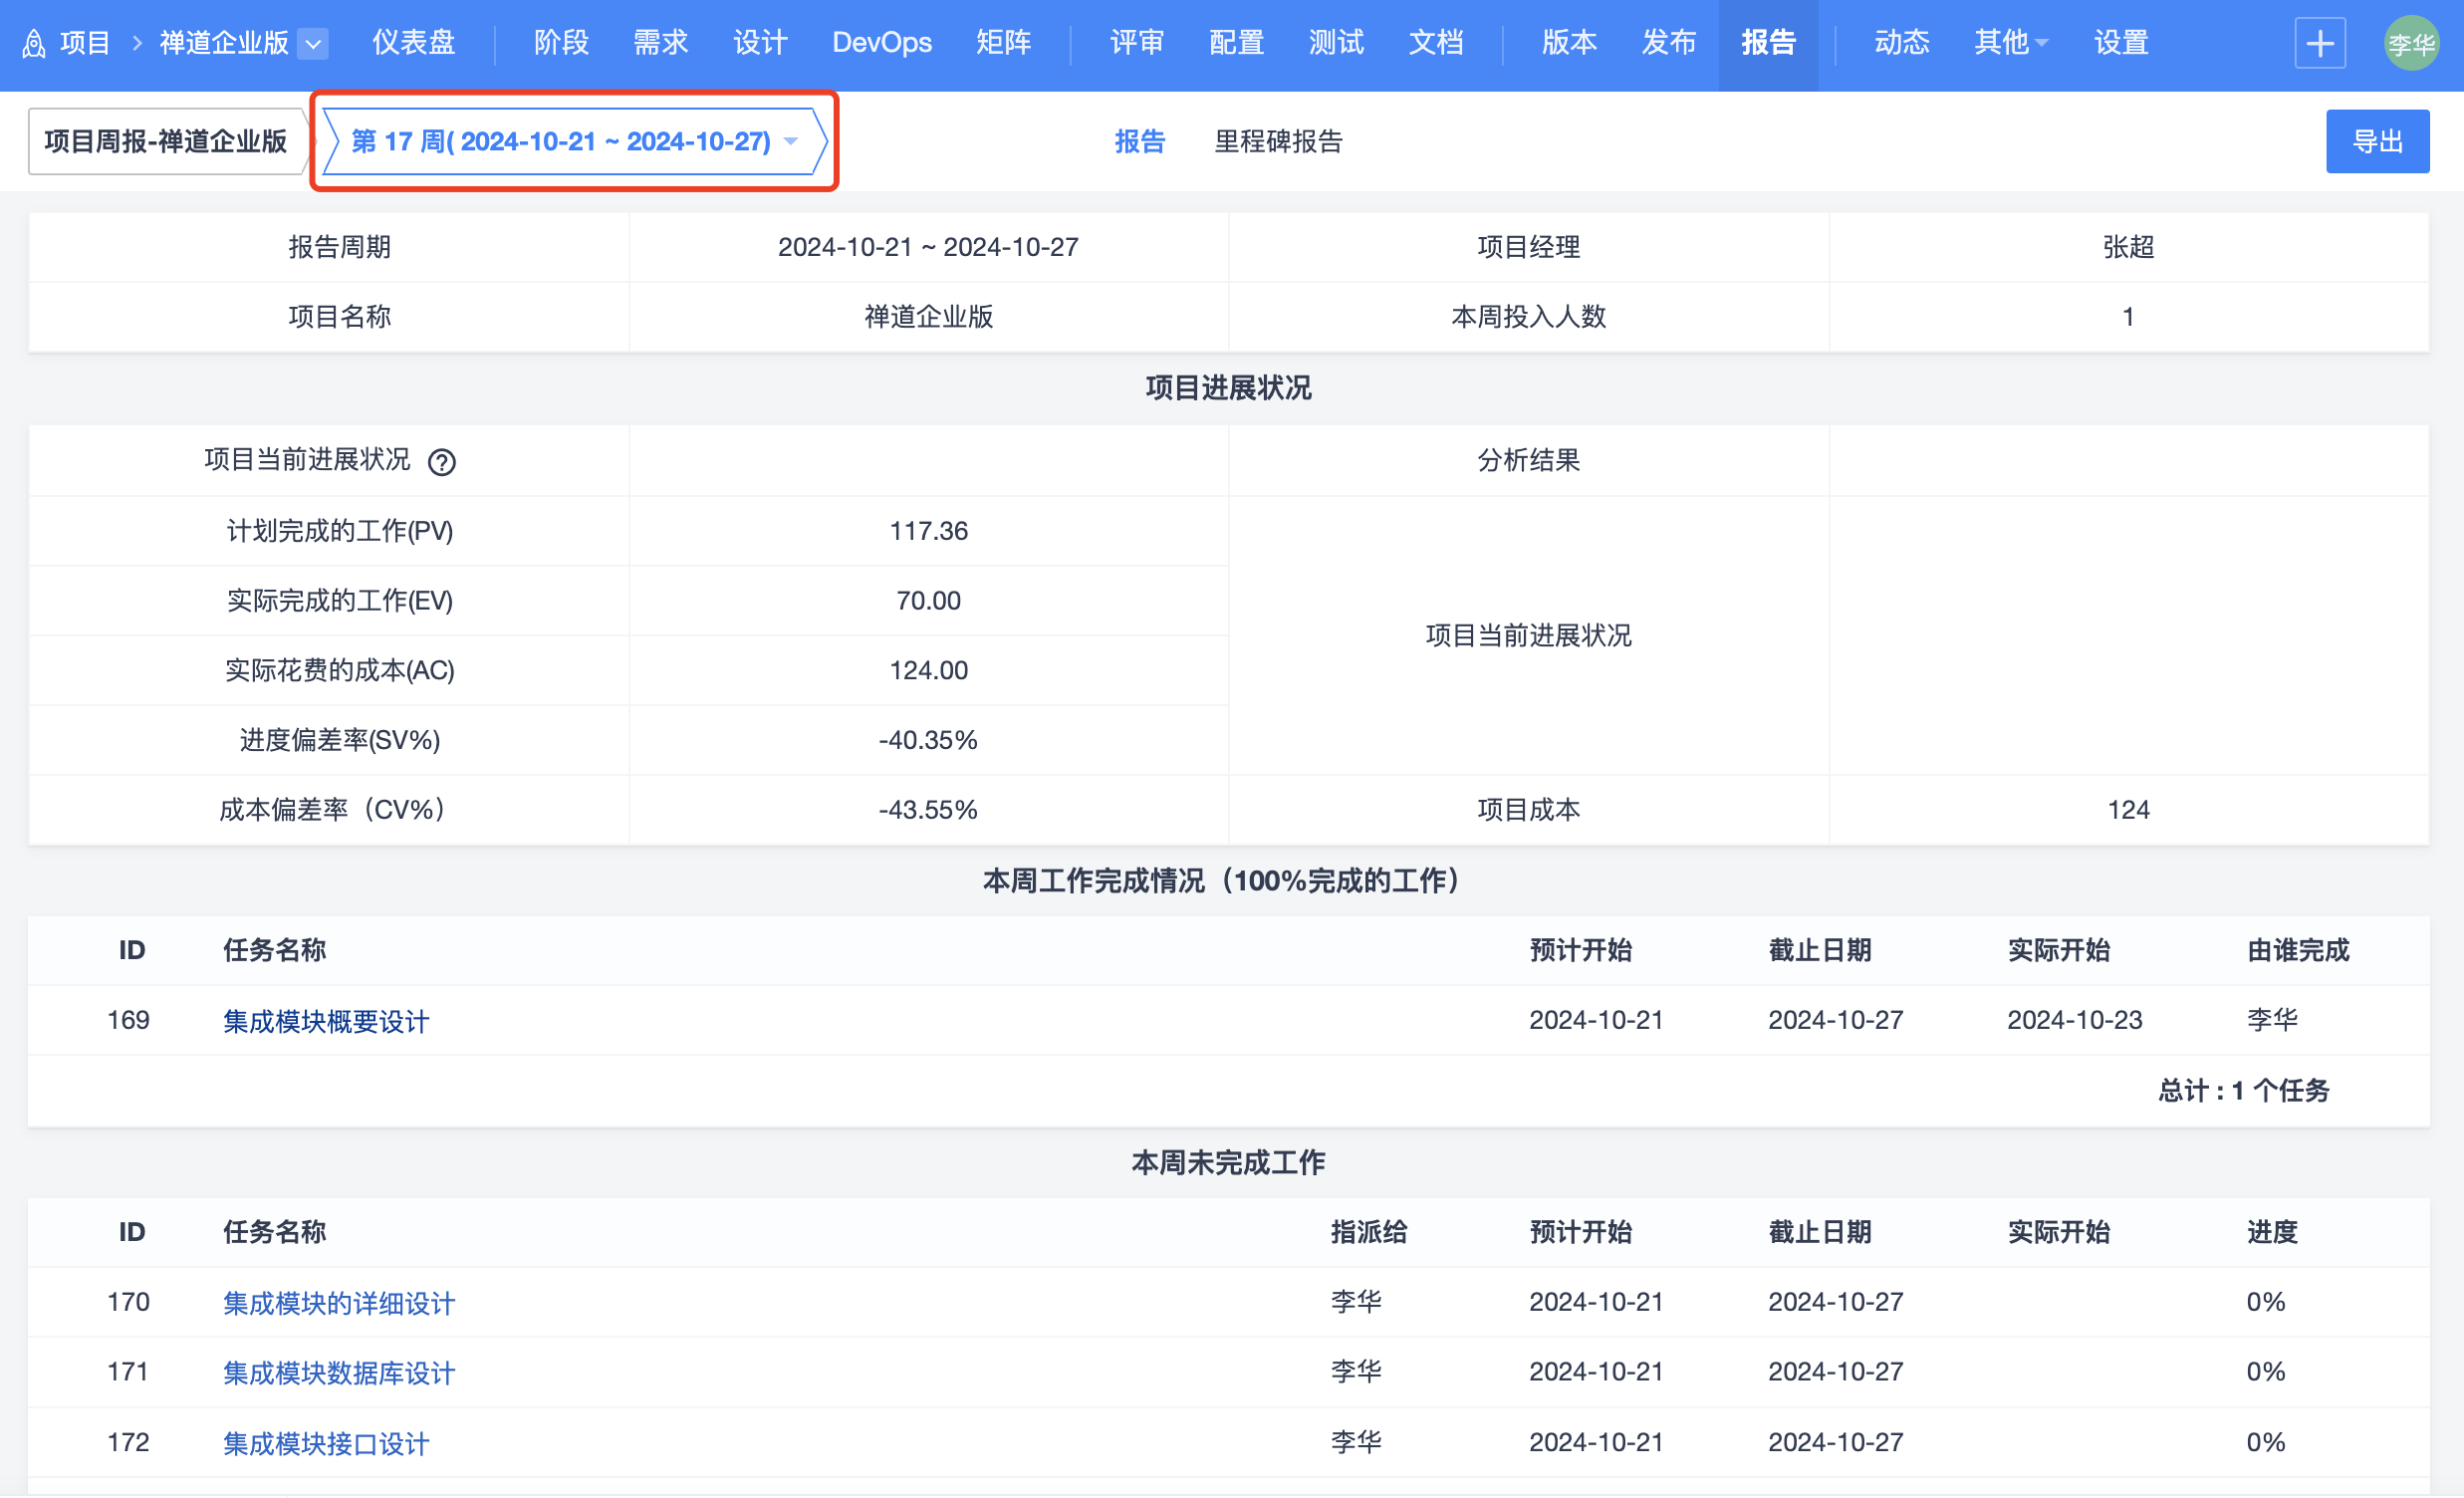Open task 集成模块数据库设计
The height and width of the screenshot is (1498, 2464).
tap(338, 1373)
